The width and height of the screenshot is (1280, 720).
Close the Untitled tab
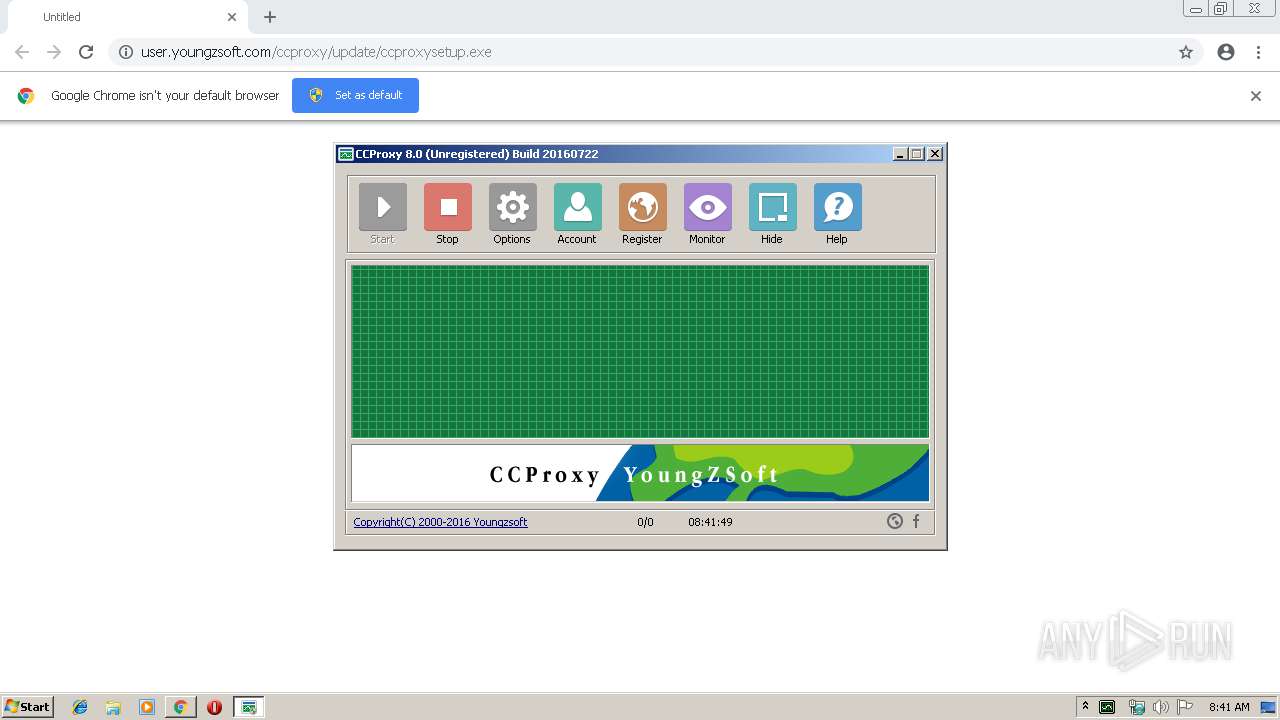[x=232, y=17]
